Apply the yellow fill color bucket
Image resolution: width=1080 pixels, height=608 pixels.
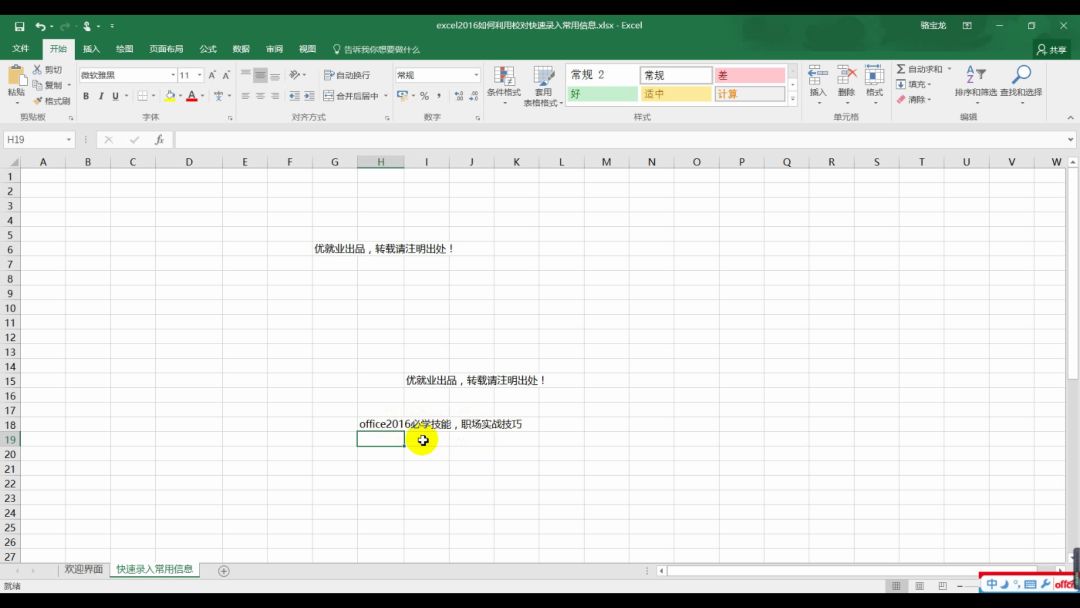(x=169, y=96)
